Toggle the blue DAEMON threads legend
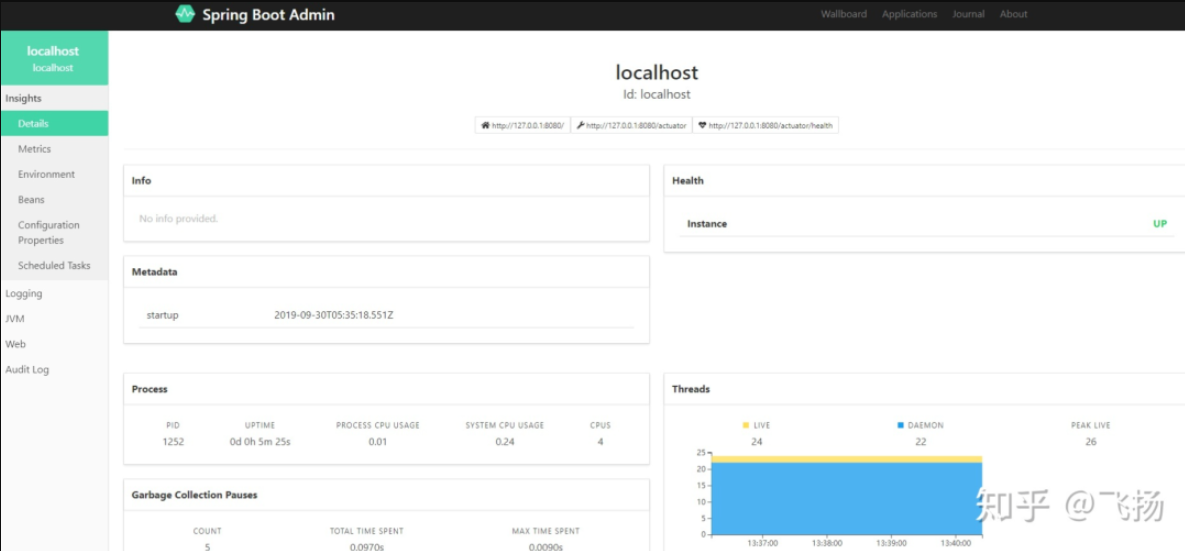Screen dimensions: 1185x551 pyautogui.click(x=920, y=425)
